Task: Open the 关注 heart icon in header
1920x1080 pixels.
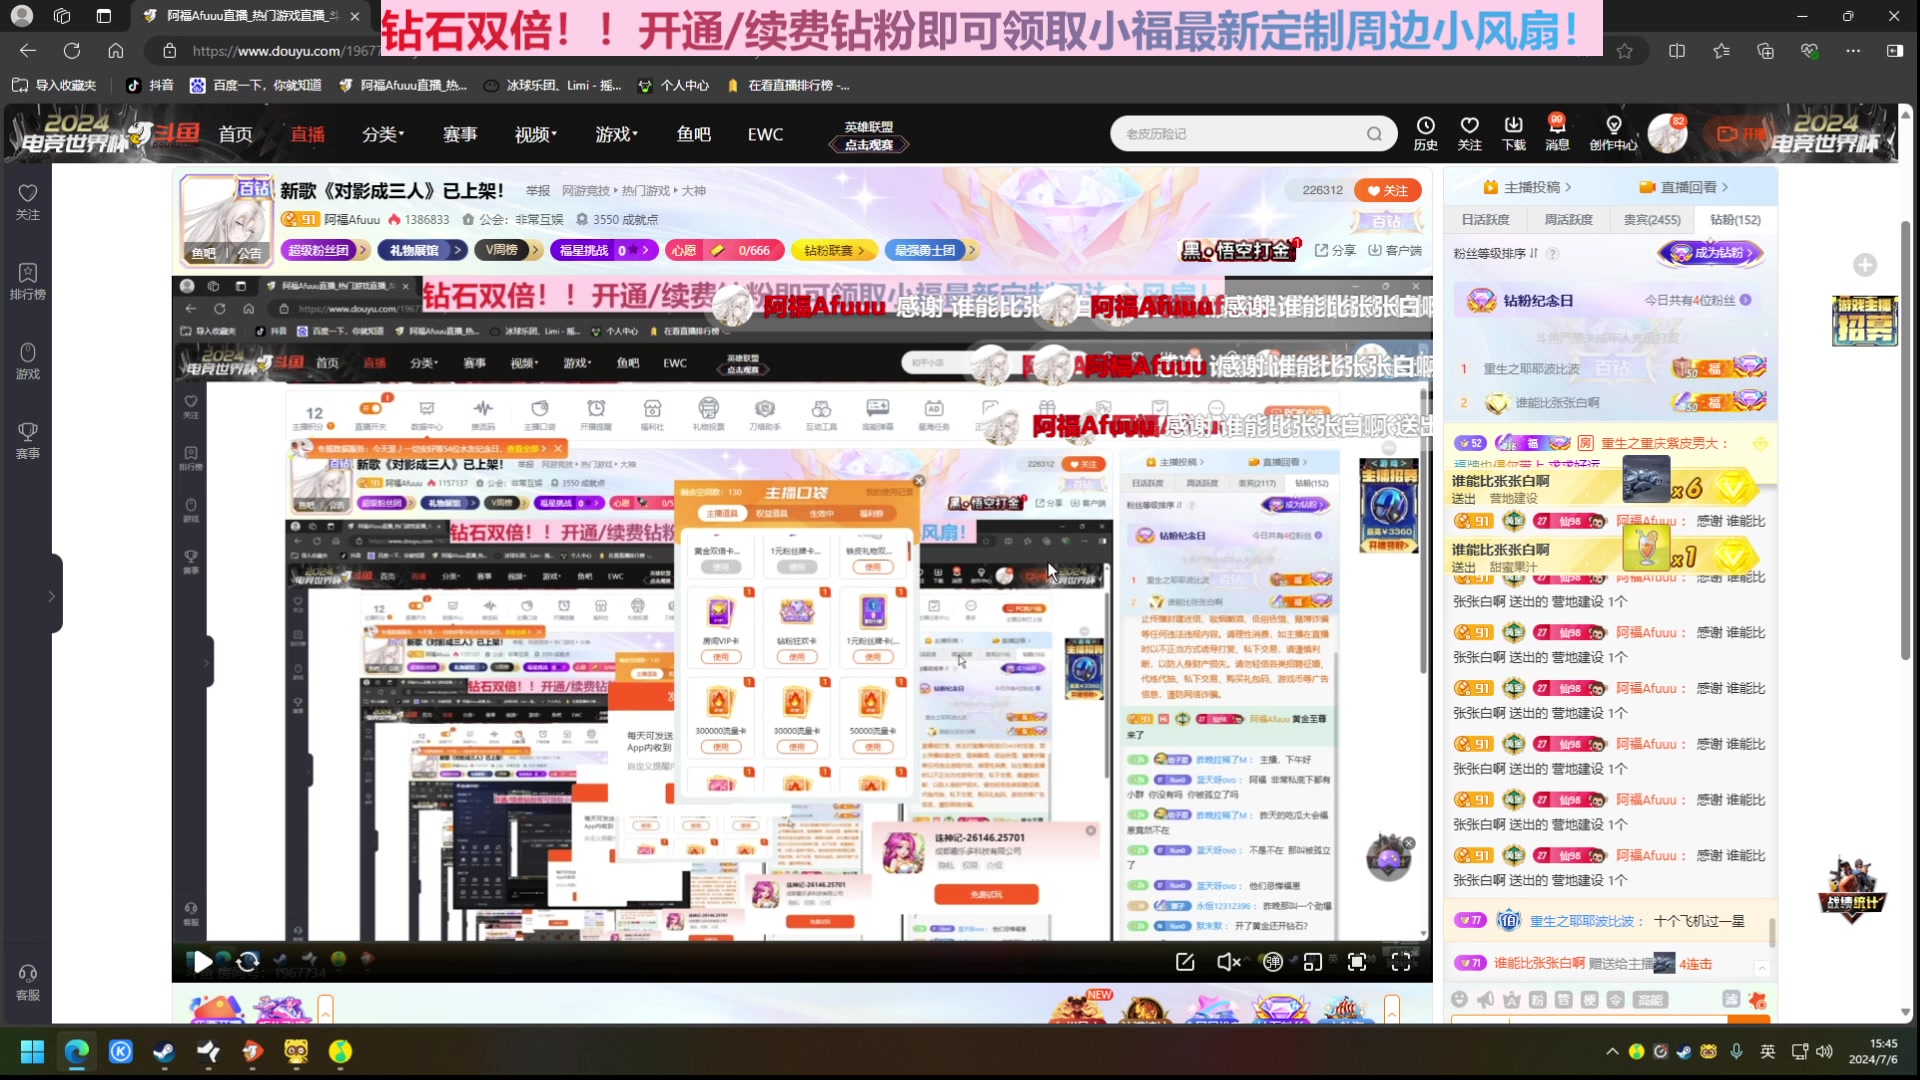Action: click(1469, 133)
